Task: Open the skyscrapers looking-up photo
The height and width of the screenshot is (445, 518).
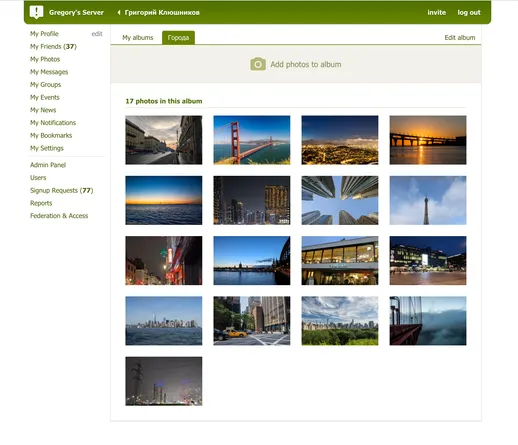Action: point(340,200)
